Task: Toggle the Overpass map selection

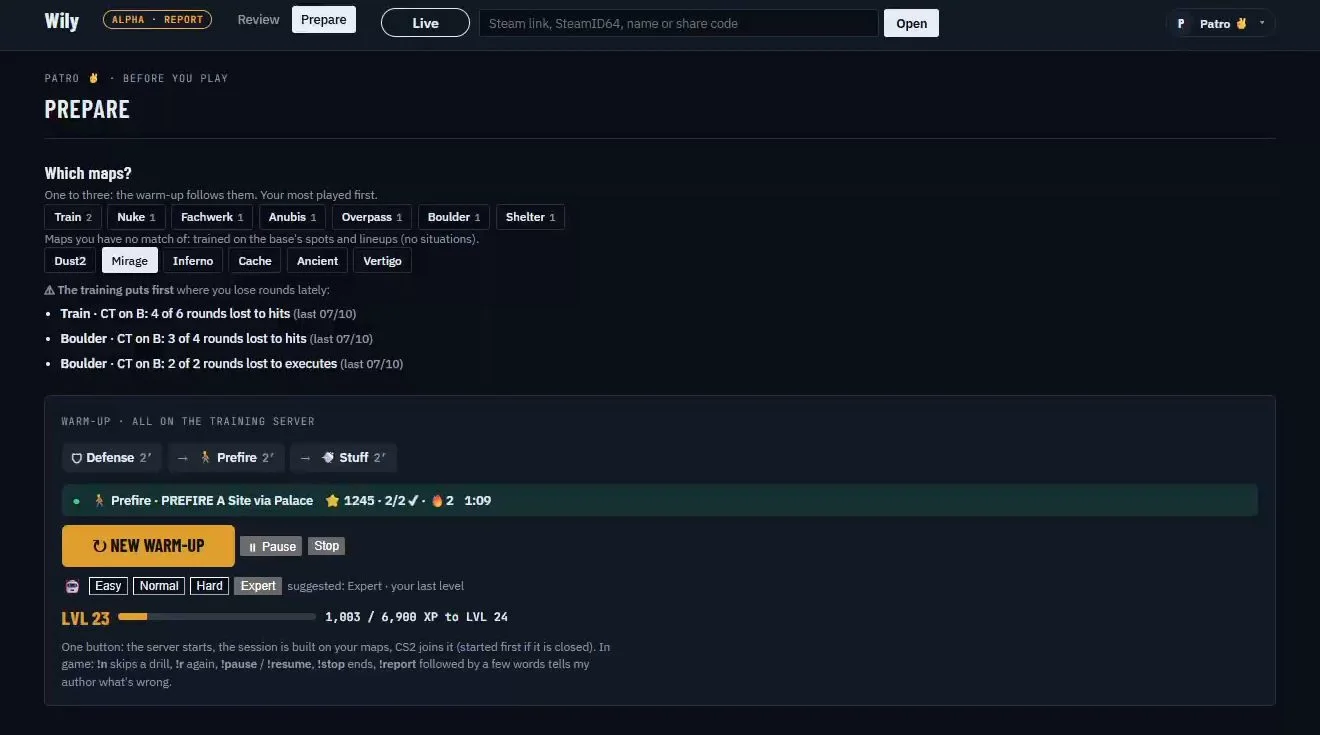Action: coord(372,217)
